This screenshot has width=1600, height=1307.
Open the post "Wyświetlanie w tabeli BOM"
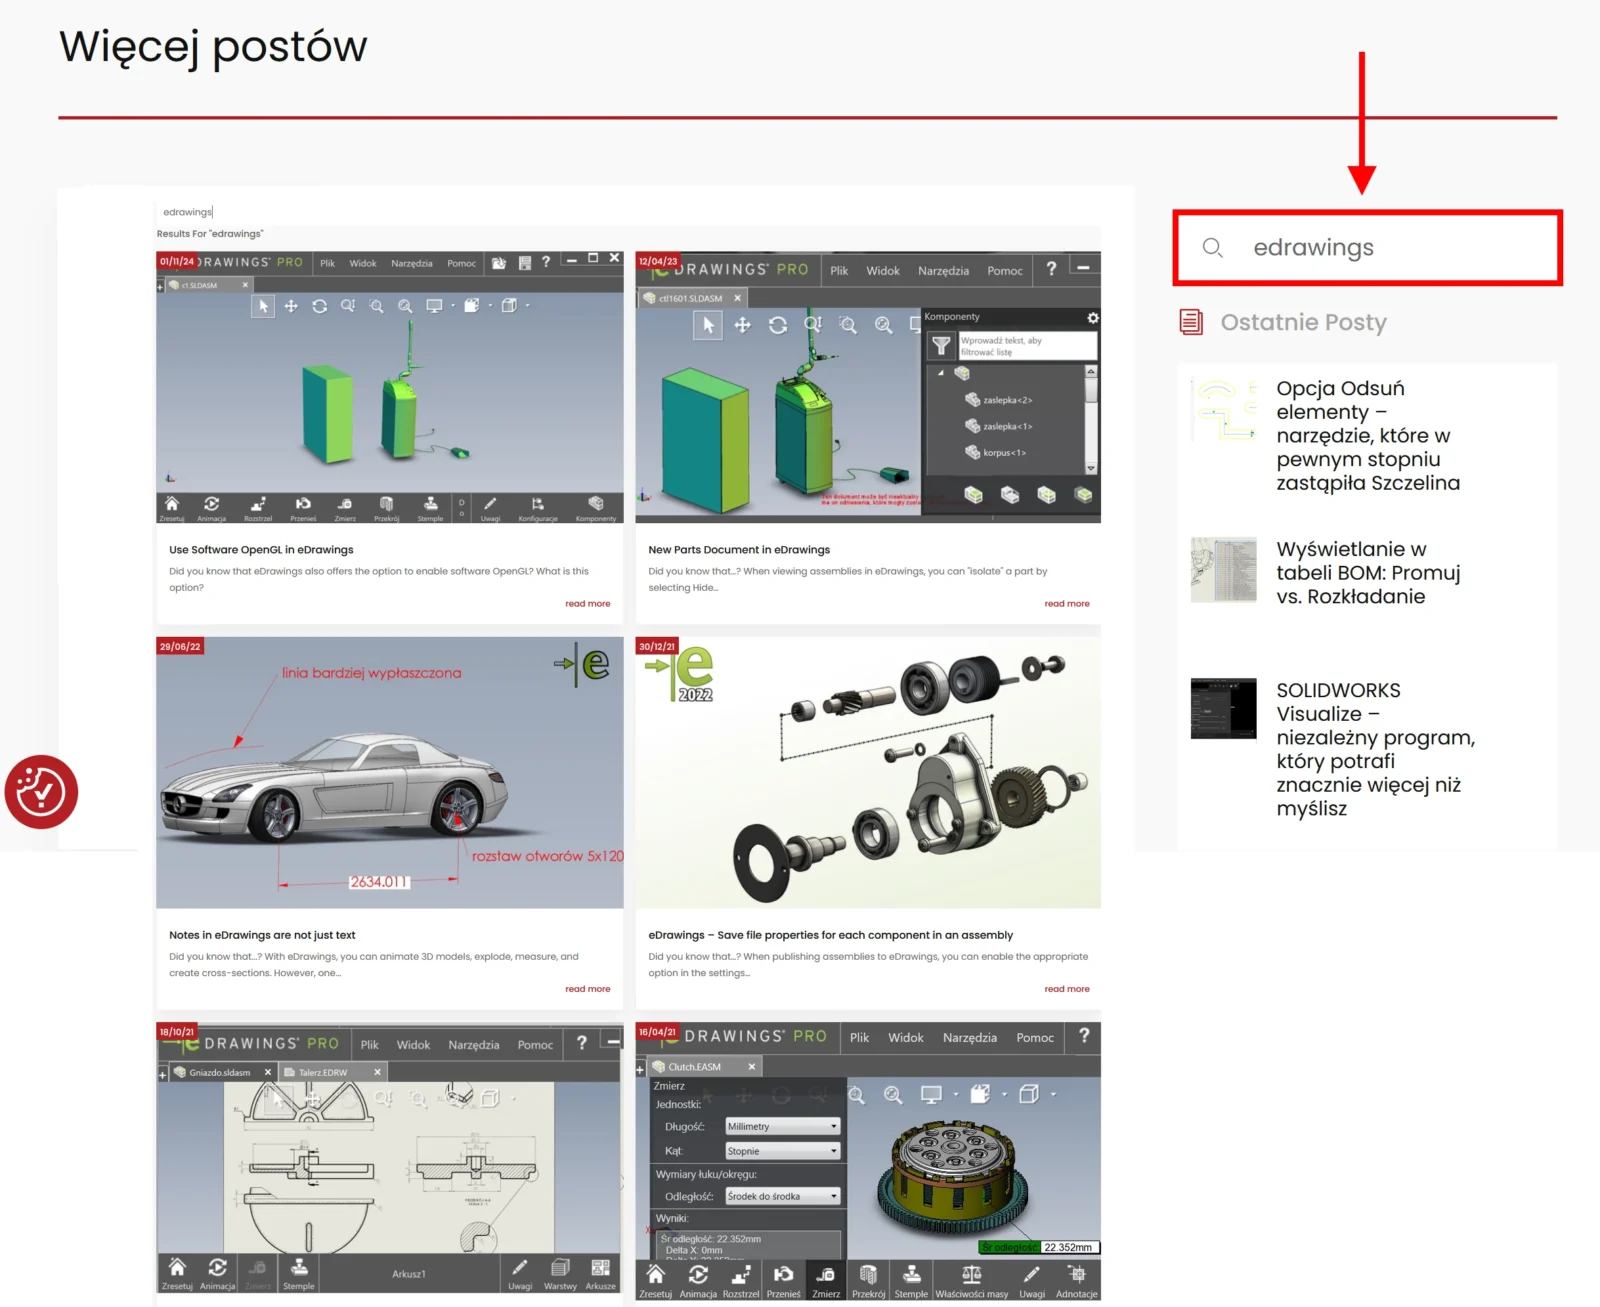1367,573
